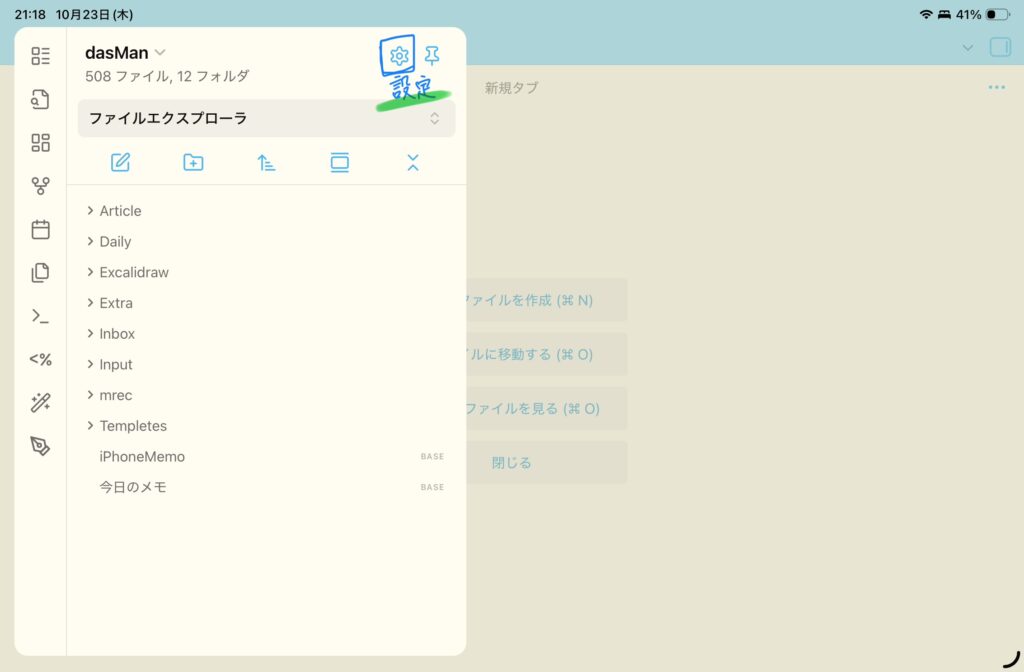Expand the Excalidraw folder
Viewport: 1024px width, 672px height.
pyautogui.click(x=133, y=272)
